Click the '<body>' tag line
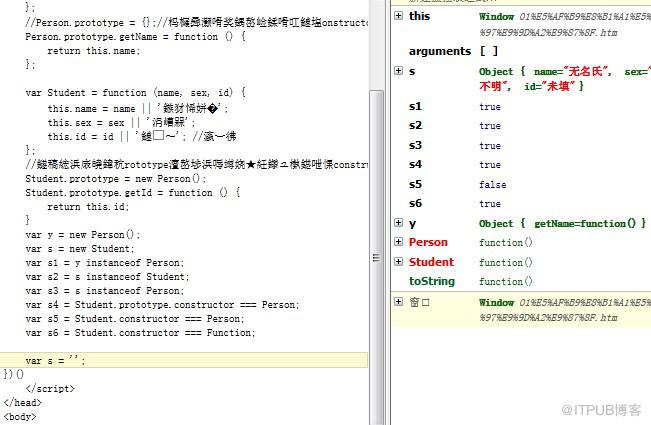This screenshot has width=651, height=425. pyautogui.click(x=20, y=417)
